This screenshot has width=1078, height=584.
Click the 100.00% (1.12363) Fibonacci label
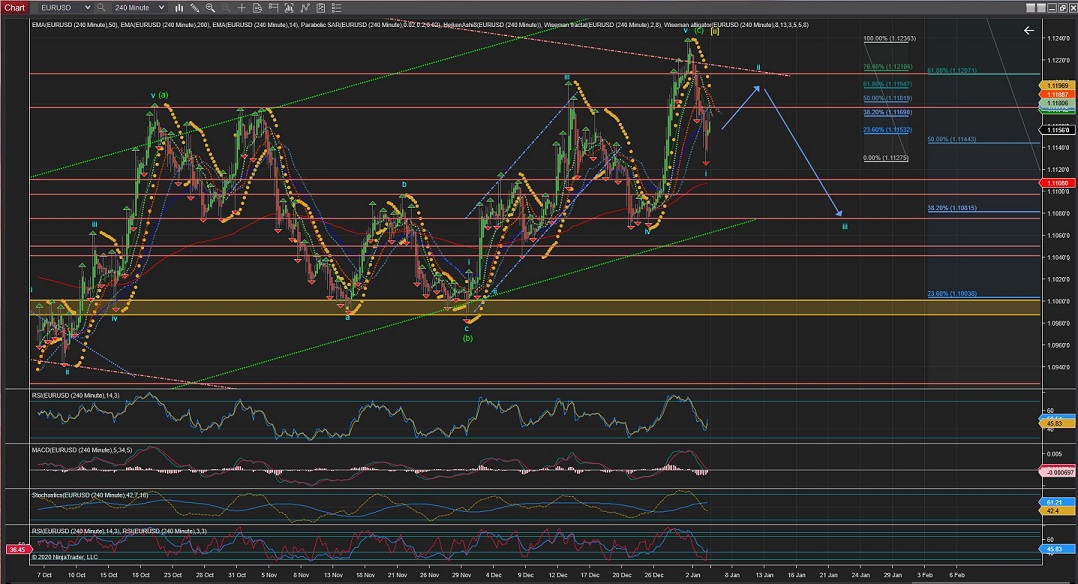coord(889,38)
